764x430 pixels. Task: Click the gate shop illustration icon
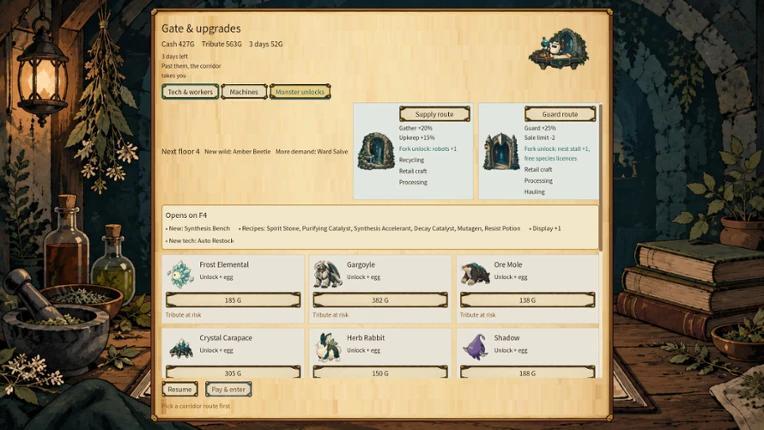click(558, 49)
